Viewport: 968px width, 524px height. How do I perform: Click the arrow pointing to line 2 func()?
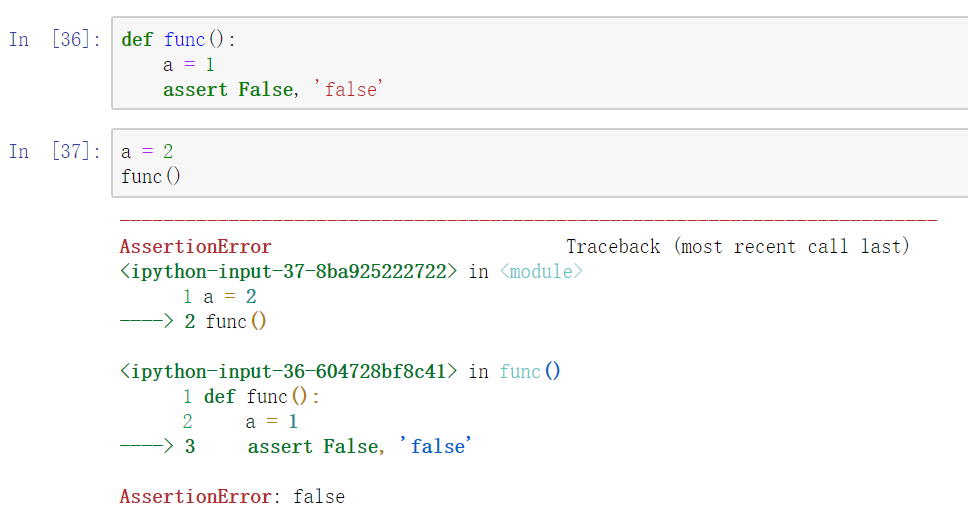pyautogui.click(x=146, y=321)
